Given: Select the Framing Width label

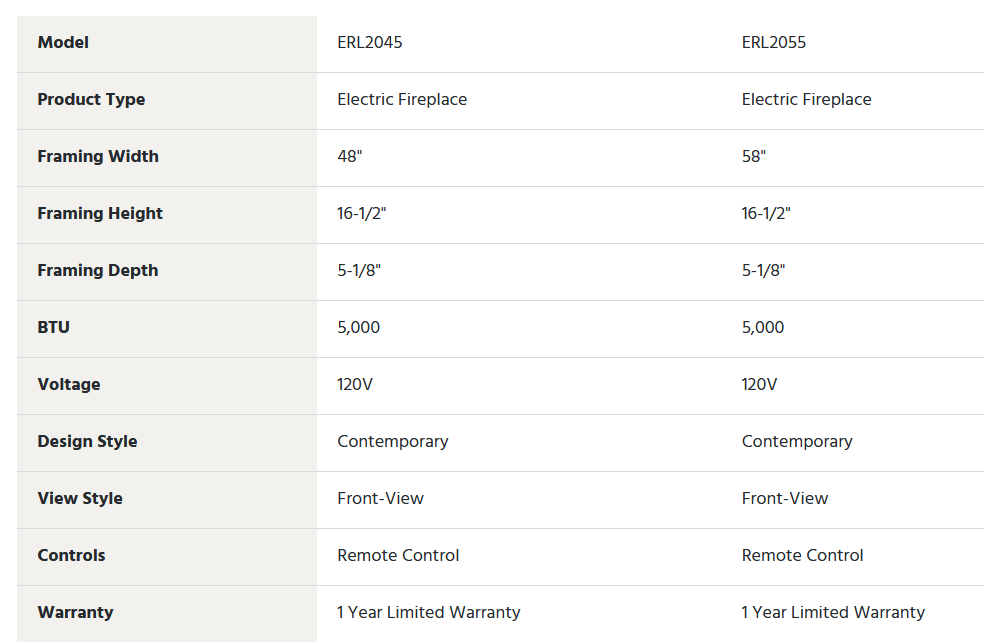Looking at the screenshot, I should (98, 156).
